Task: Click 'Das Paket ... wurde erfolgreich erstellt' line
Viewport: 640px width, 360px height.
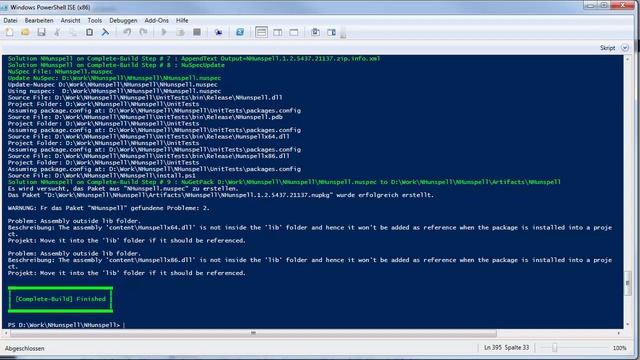Action: 220,195
